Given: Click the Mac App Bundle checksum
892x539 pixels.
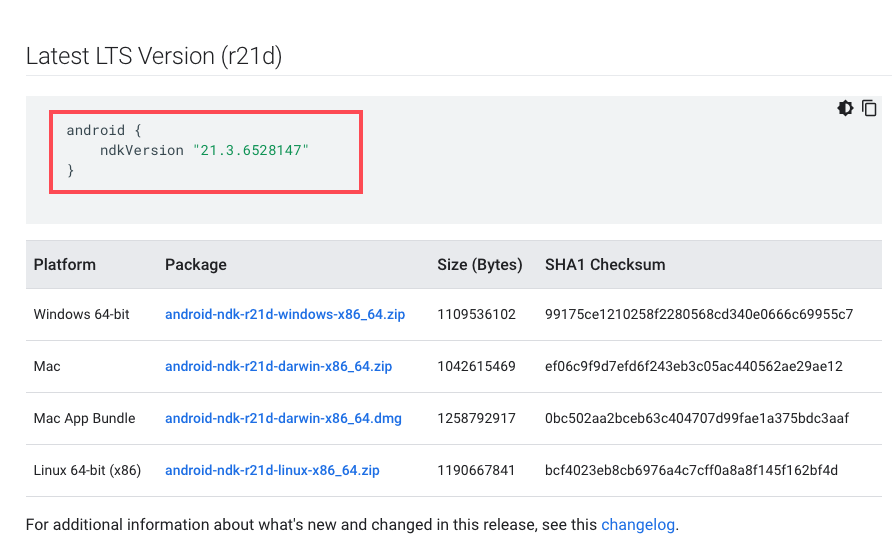Looking at the screenshot, I should [x=697, y=418].
